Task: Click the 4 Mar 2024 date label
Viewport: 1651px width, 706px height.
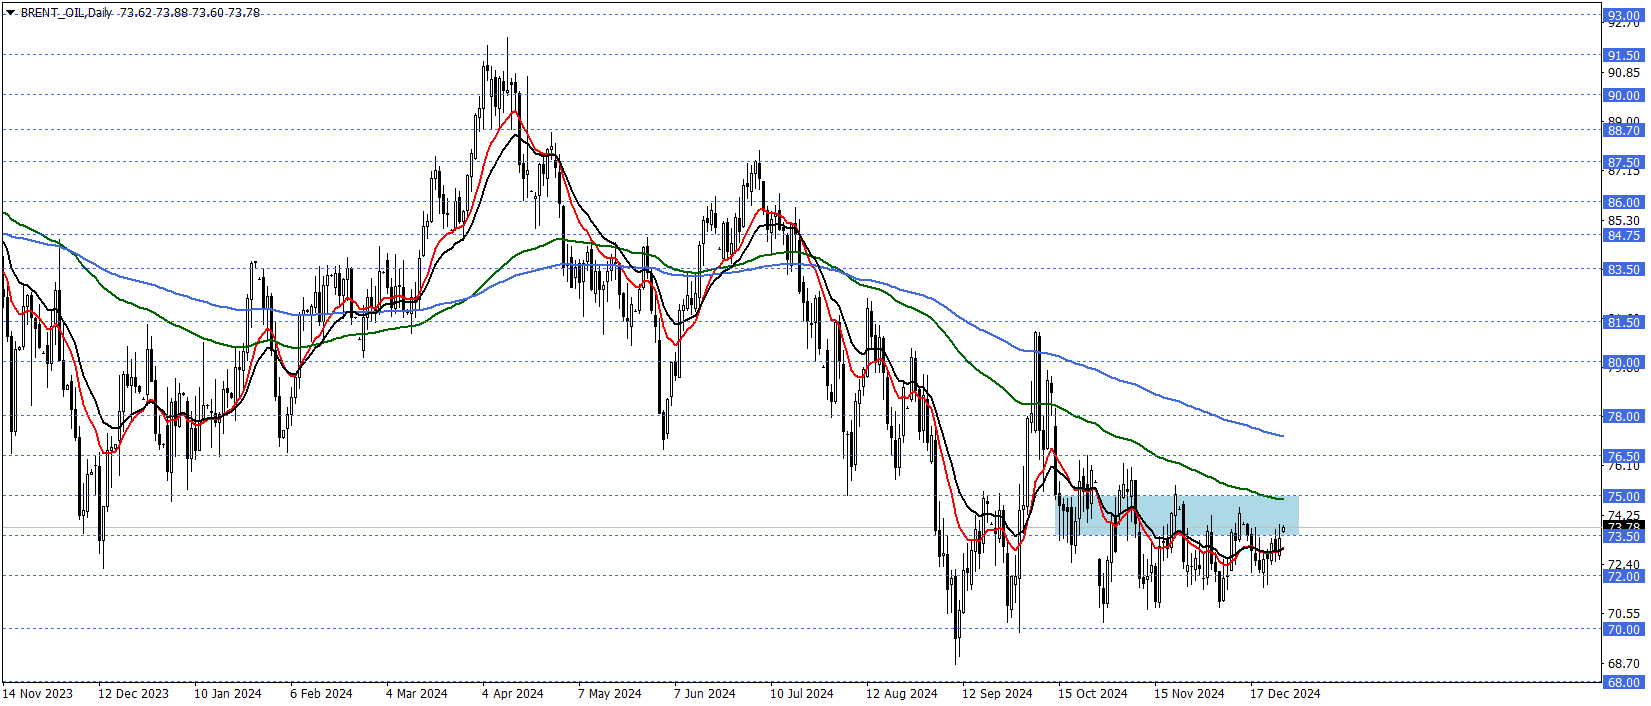Action: pos(416,693)
